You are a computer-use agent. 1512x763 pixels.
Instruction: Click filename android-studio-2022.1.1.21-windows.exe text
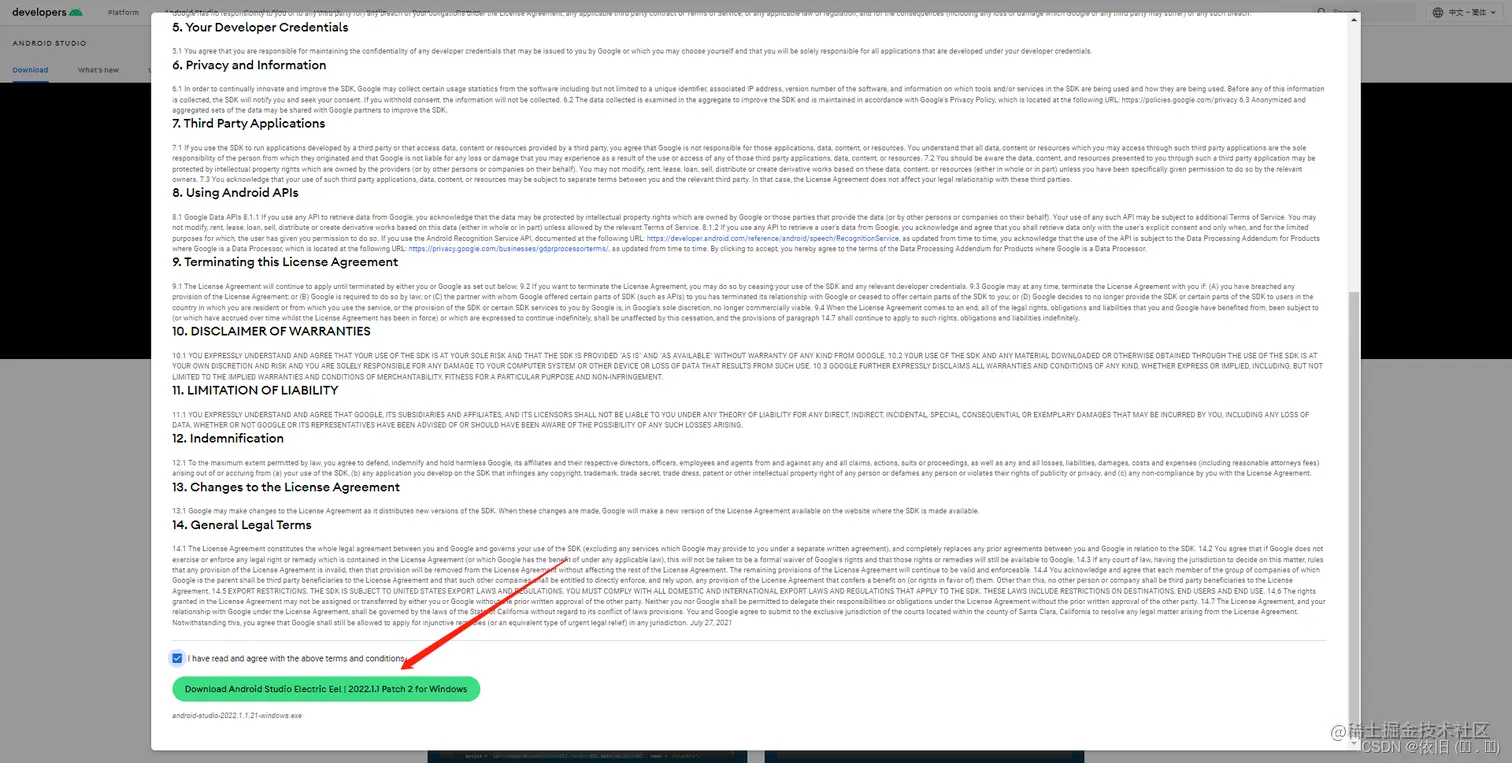(237, 716)
